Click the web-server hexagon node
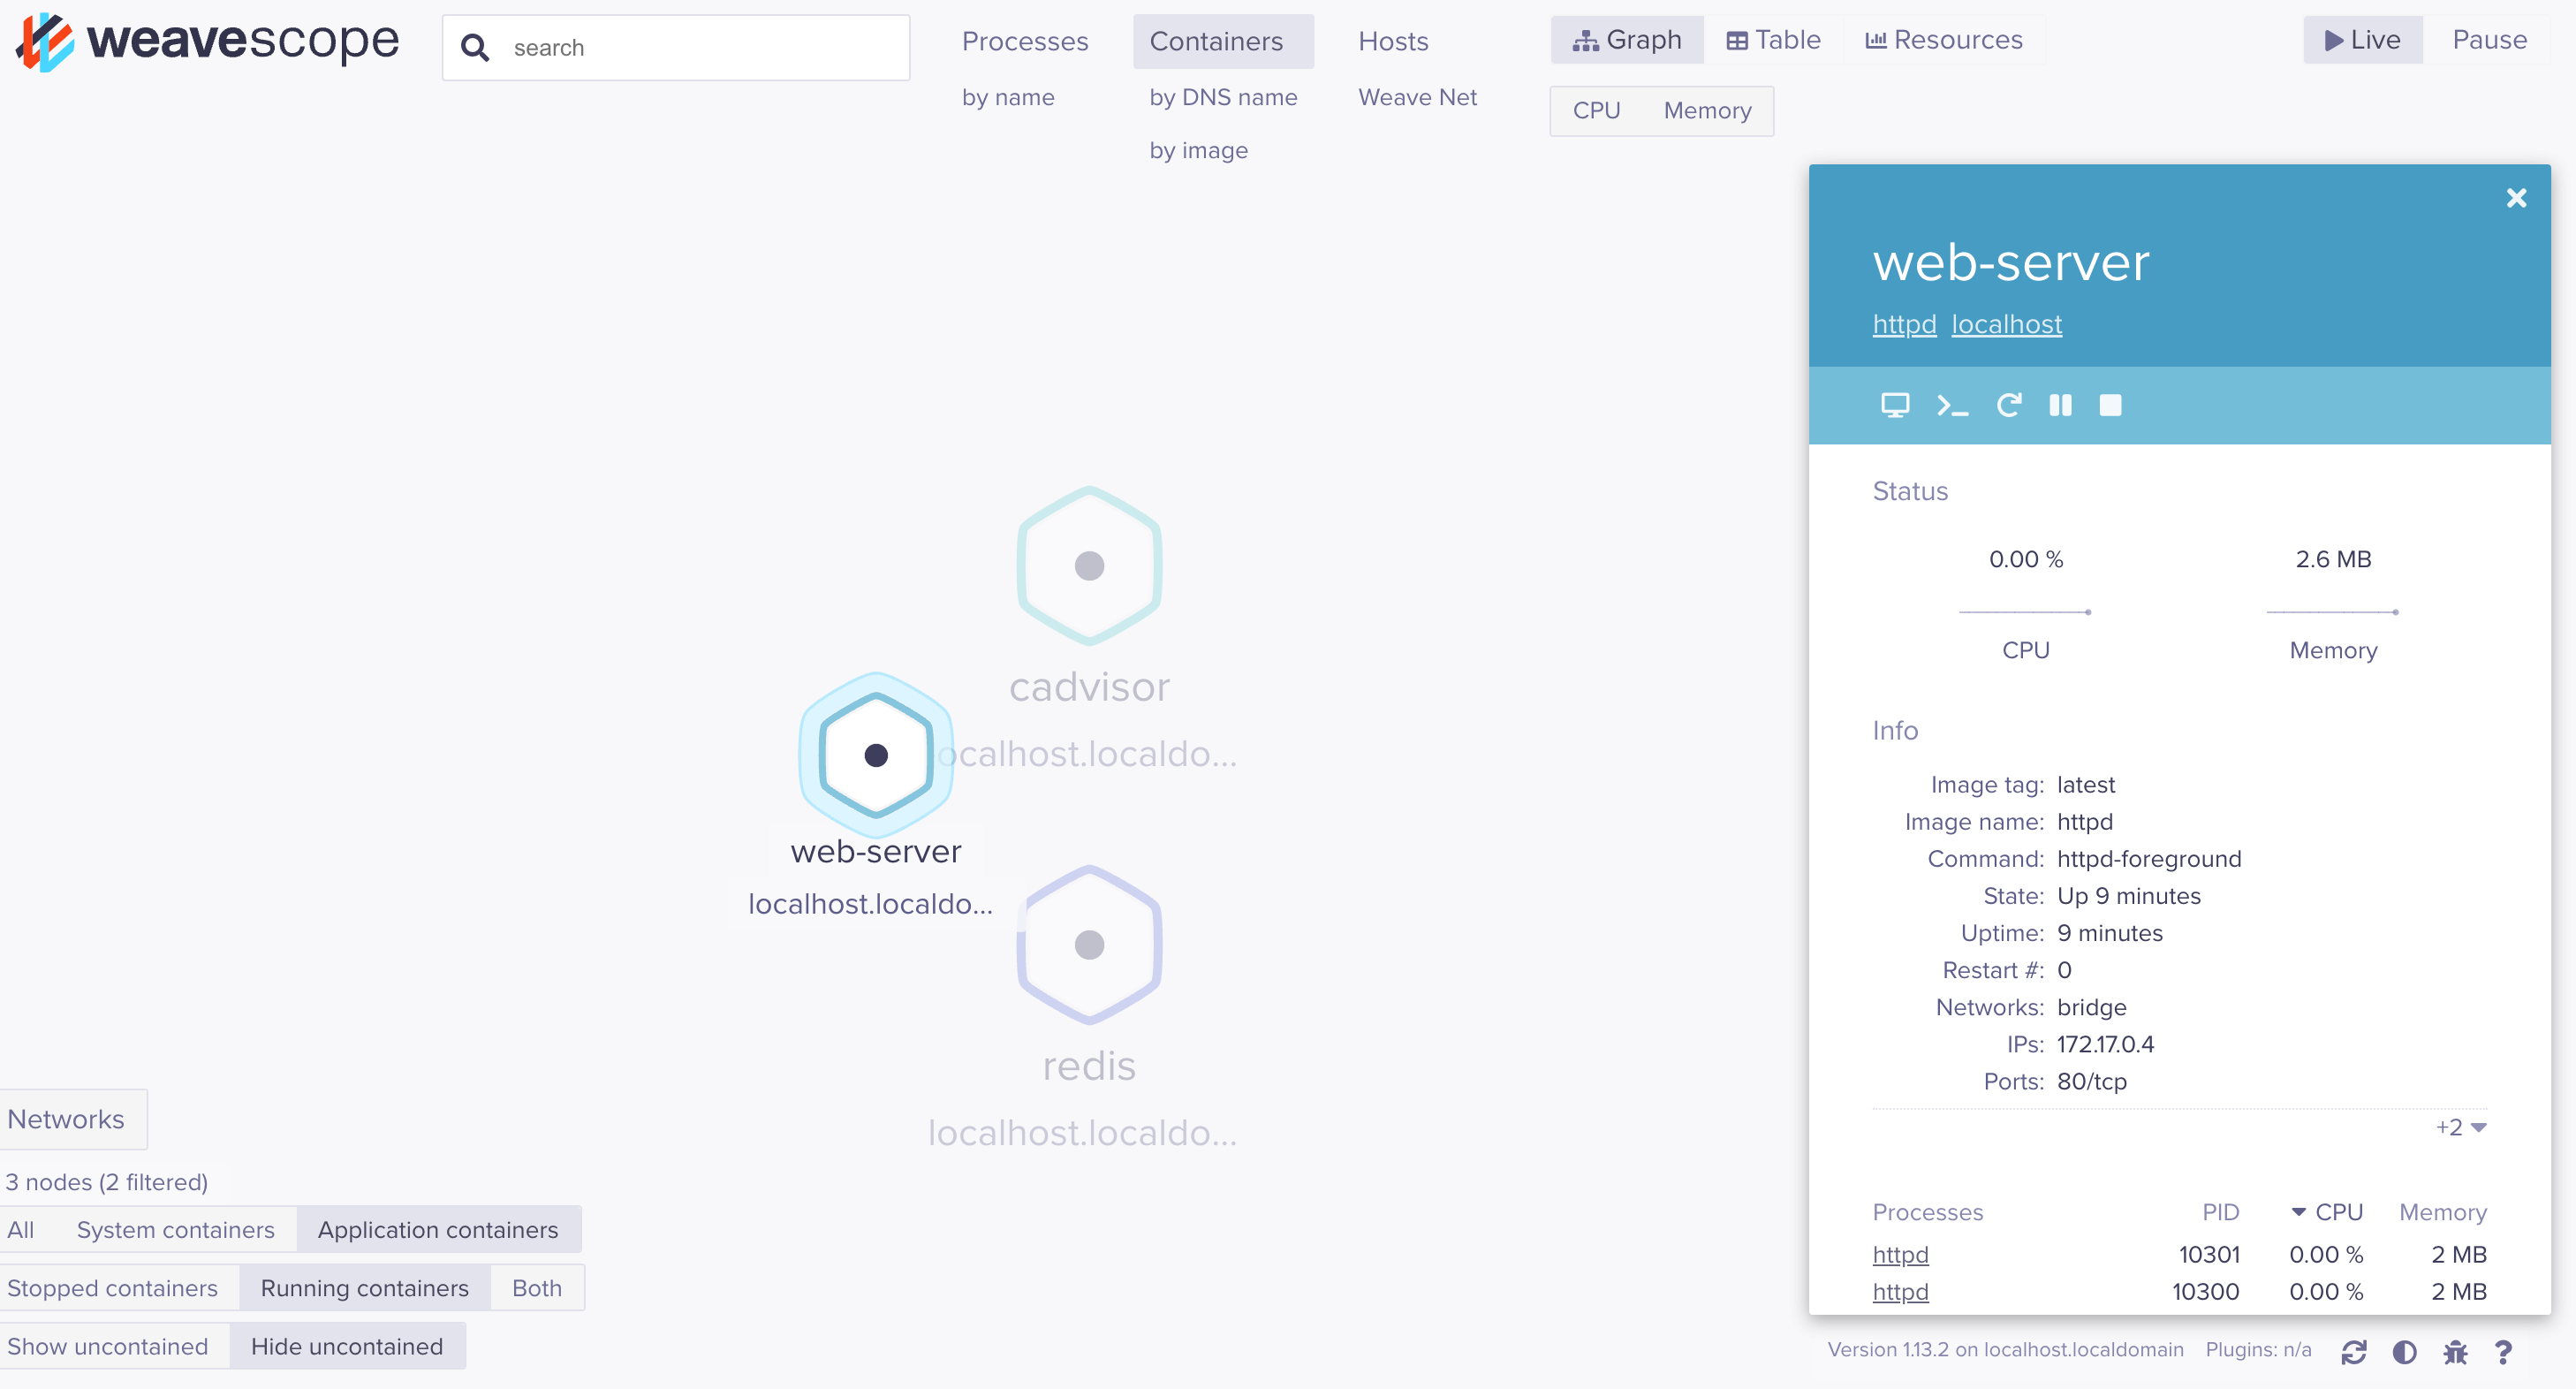Image resolution: width=2576 pixels, height=1389 pixels. 876,755
